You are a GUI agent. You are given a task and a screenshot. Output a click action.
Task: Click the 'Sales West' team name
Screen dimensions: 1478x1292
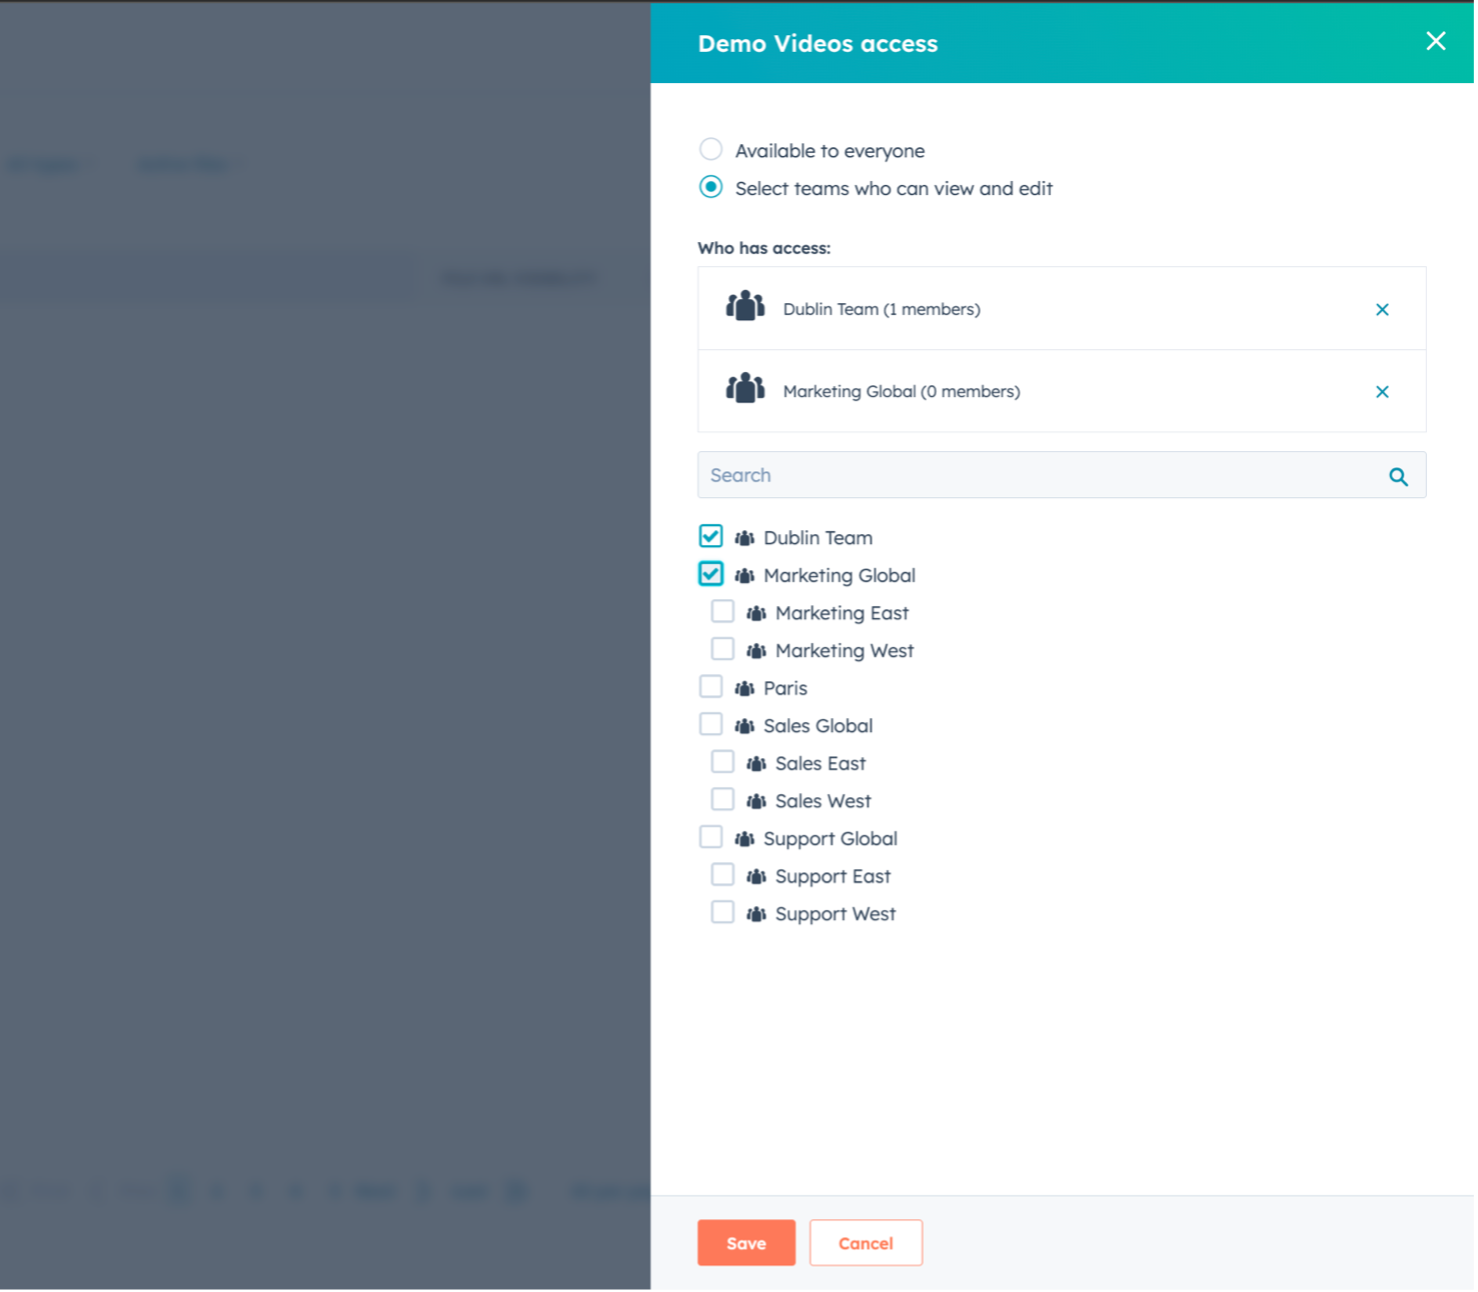[825, 802]
